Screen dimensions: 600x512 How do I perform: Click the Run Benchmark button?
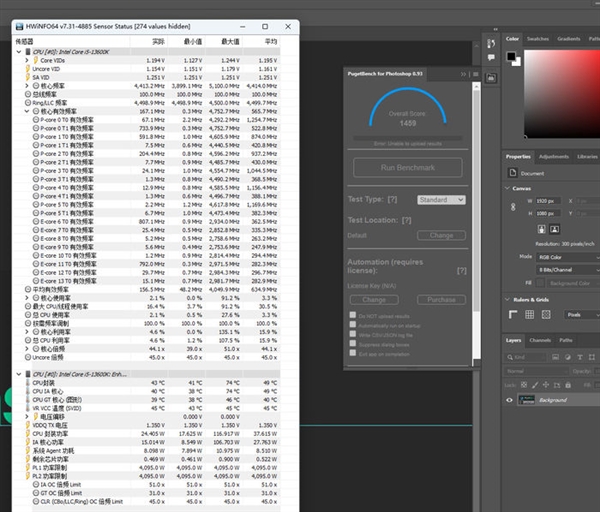pyautogui.click(x=407, y=167)
